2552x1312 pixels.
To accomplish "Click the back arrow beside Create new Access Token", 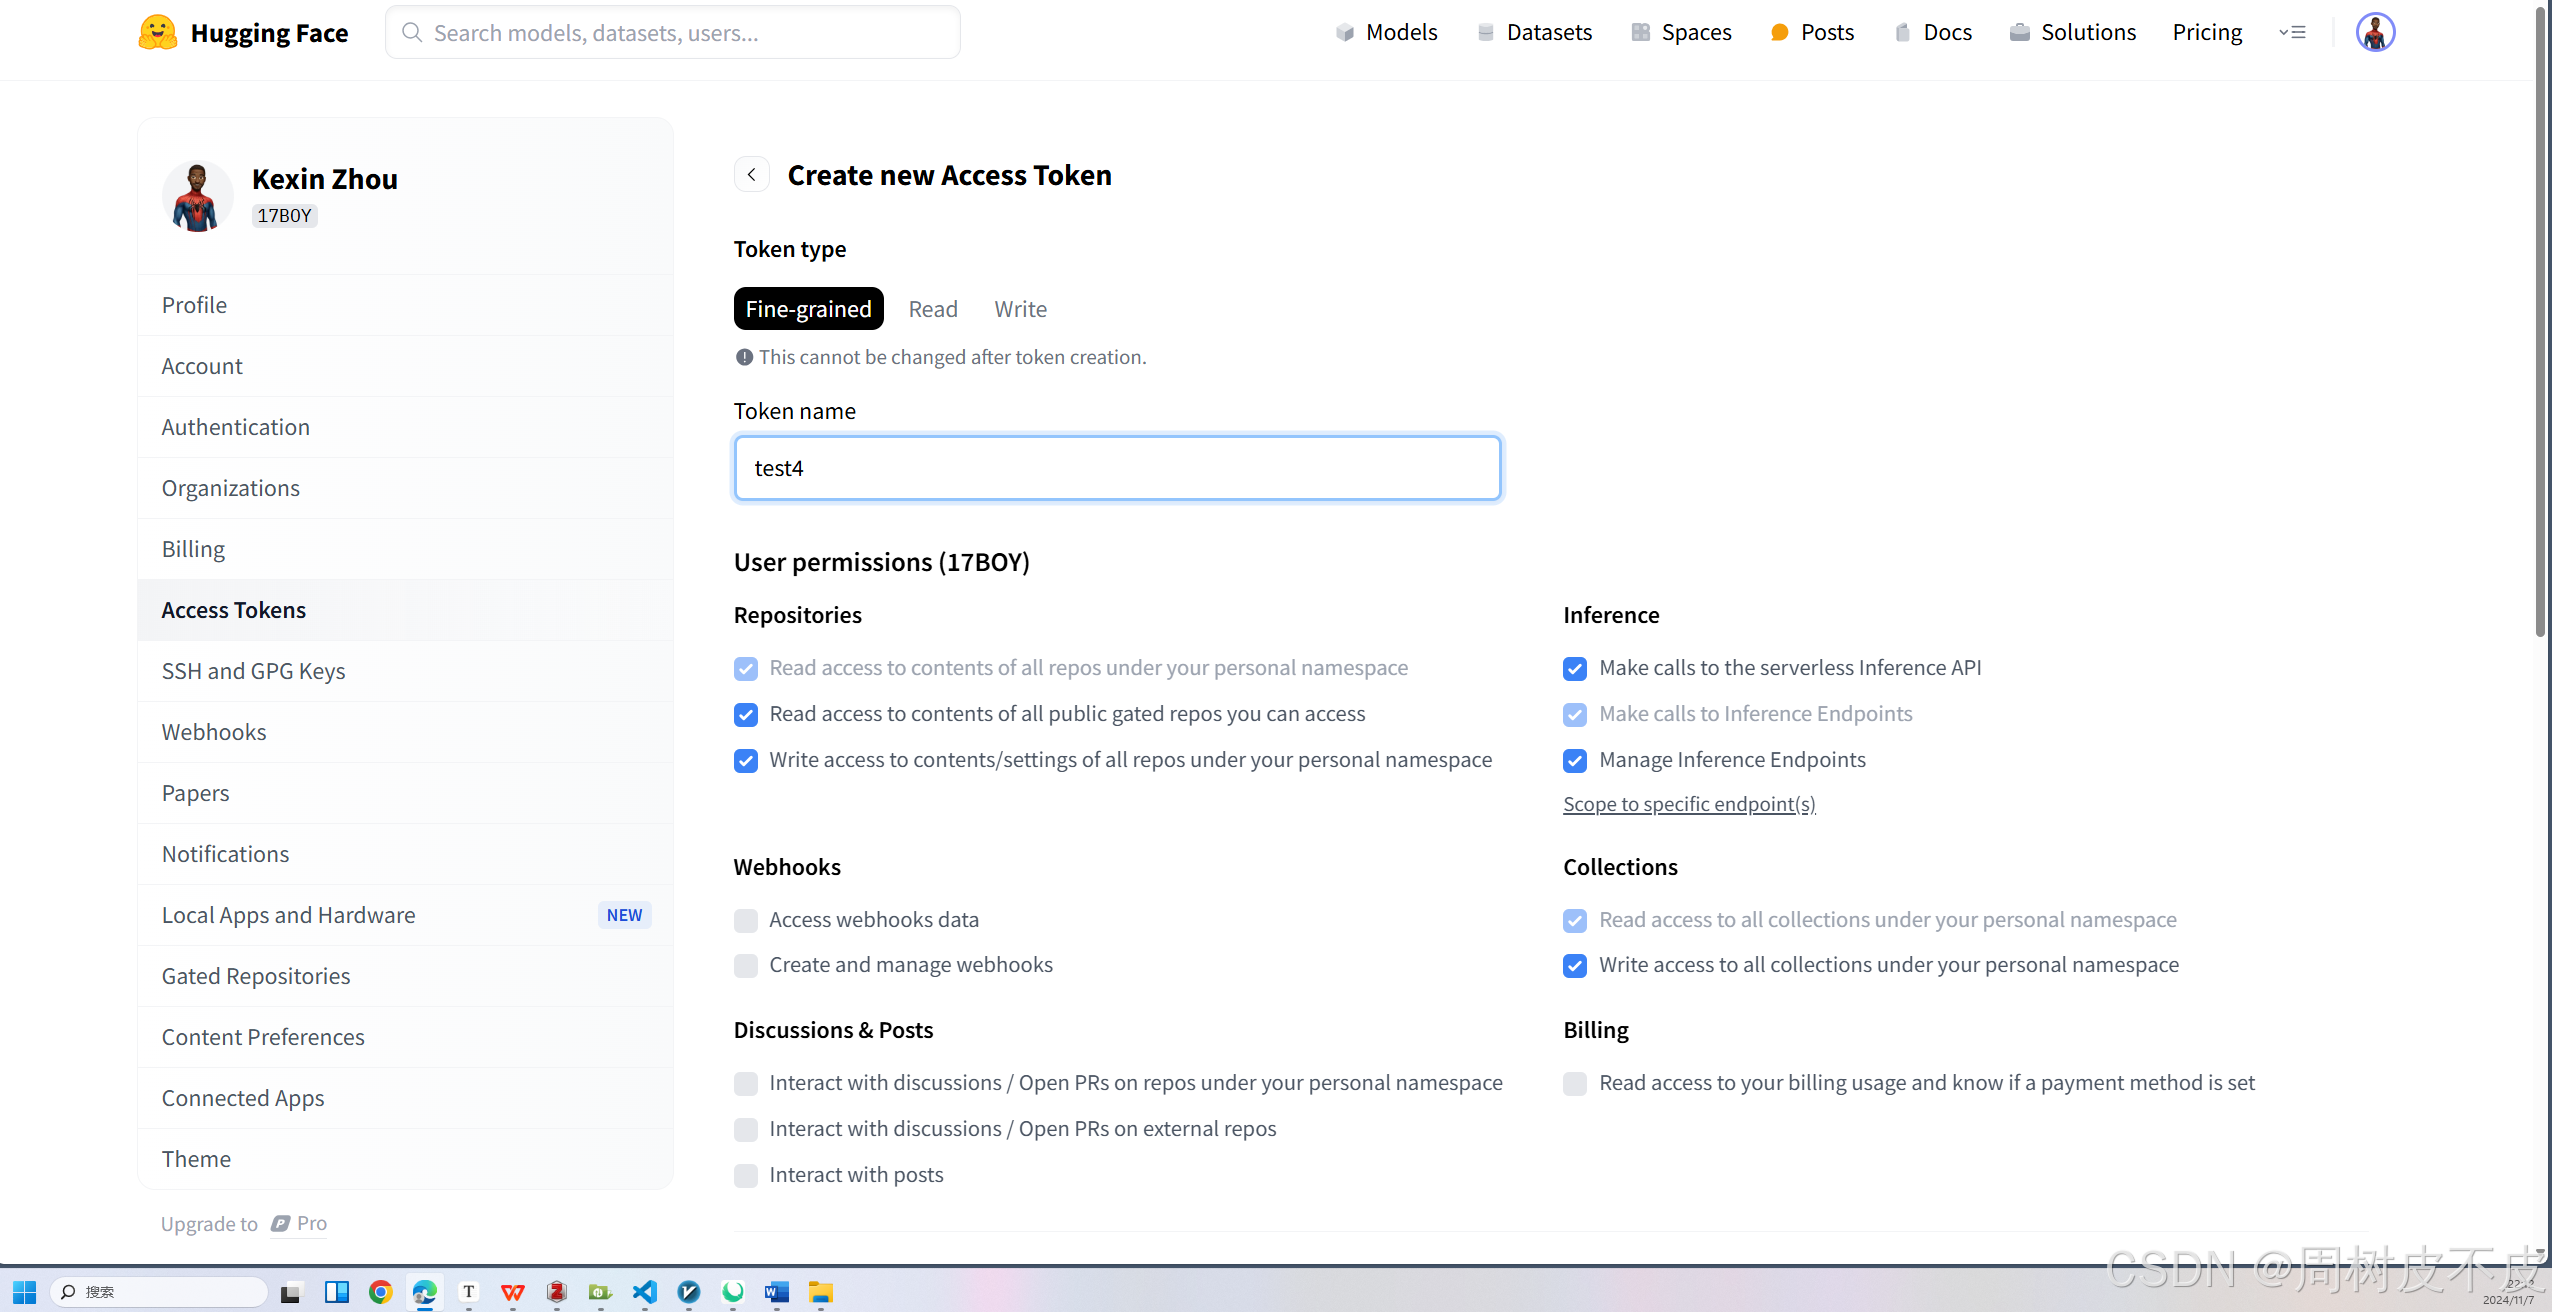I will pyautogui.click(x=752, y=175).
